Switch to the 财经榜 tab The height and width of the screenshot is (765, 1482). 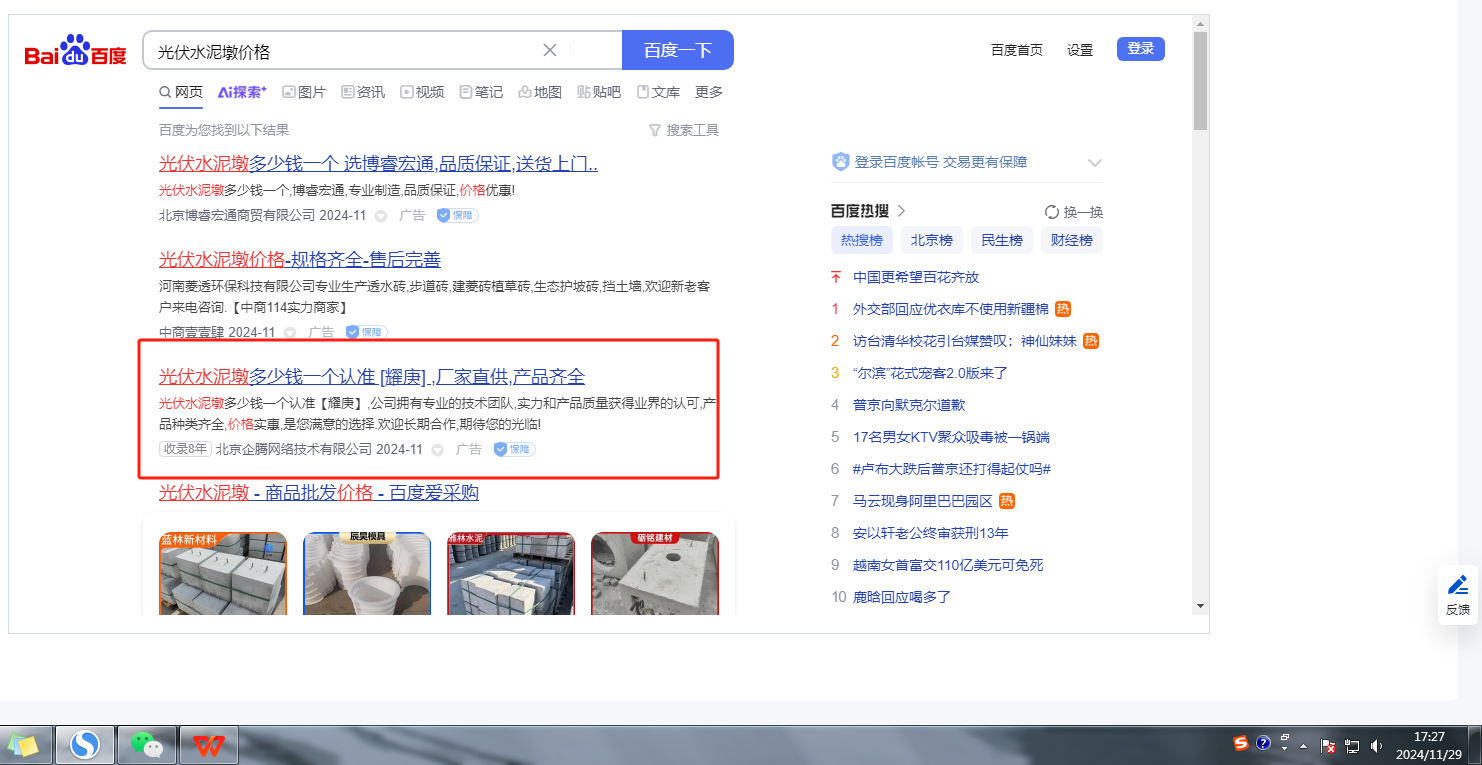(1072, 240)
